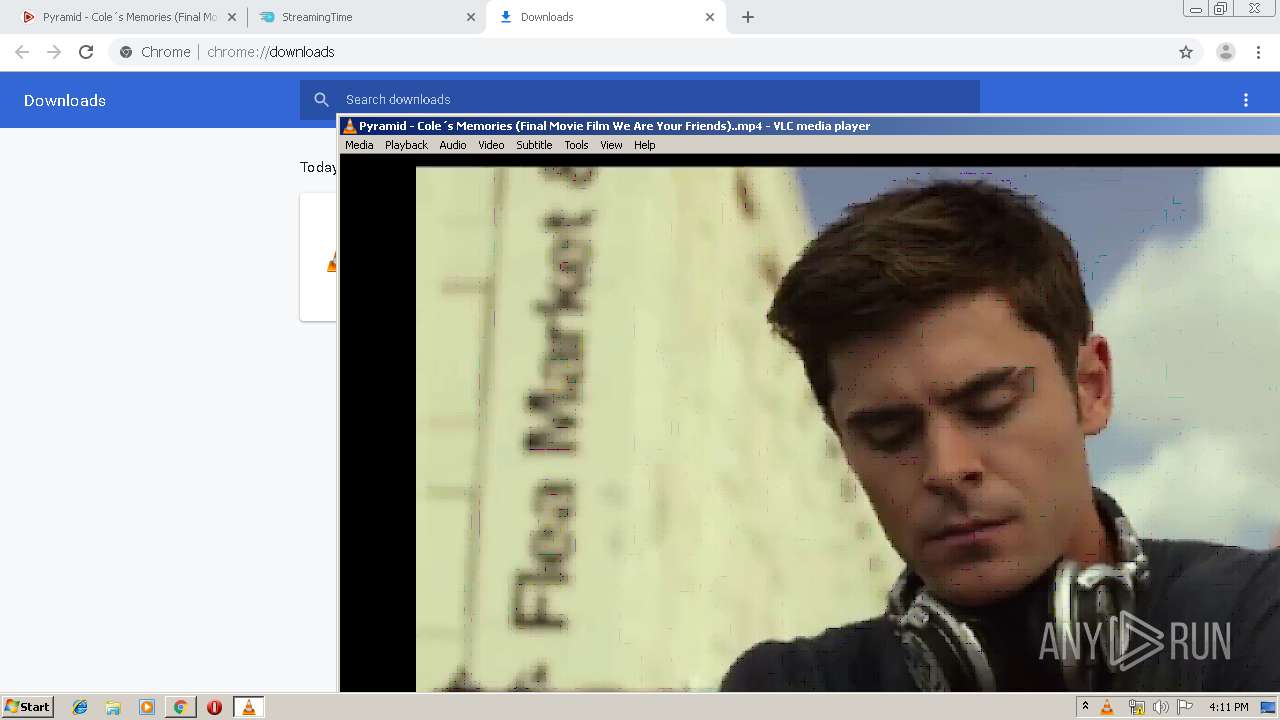Open the Action Center flag icon
The height and width of the screenshot is (720, 1280).
click(x=1185, y=707)
